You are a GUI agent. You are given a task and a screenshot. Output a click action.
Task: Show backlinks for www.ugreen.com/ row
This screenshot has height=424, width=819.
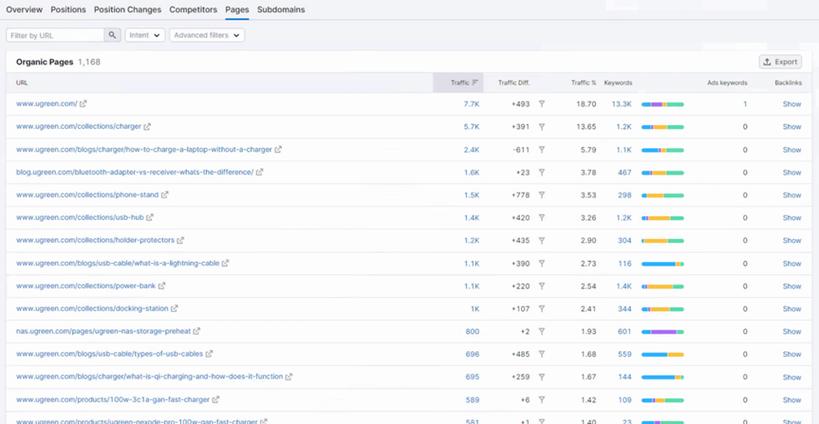point(792,104)
